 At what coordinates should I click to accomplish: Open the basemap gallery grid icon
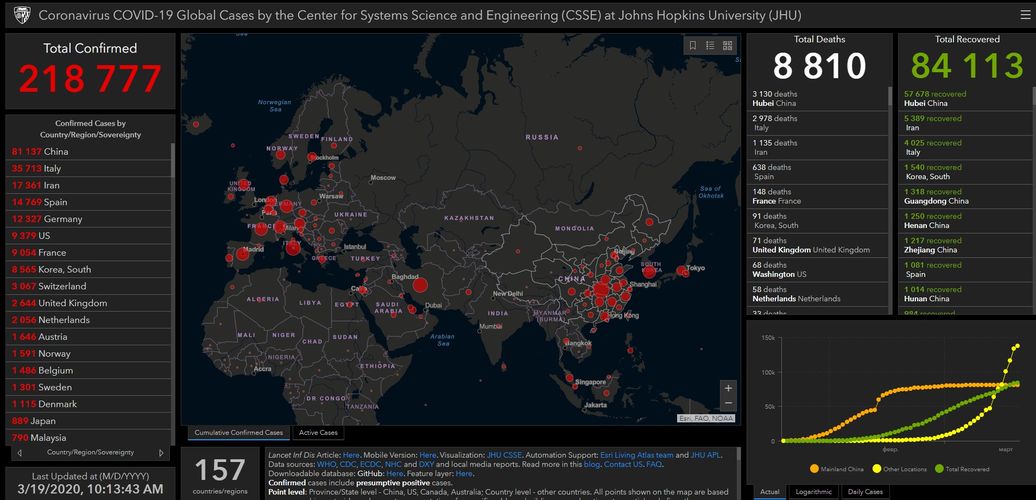[728, 45]
